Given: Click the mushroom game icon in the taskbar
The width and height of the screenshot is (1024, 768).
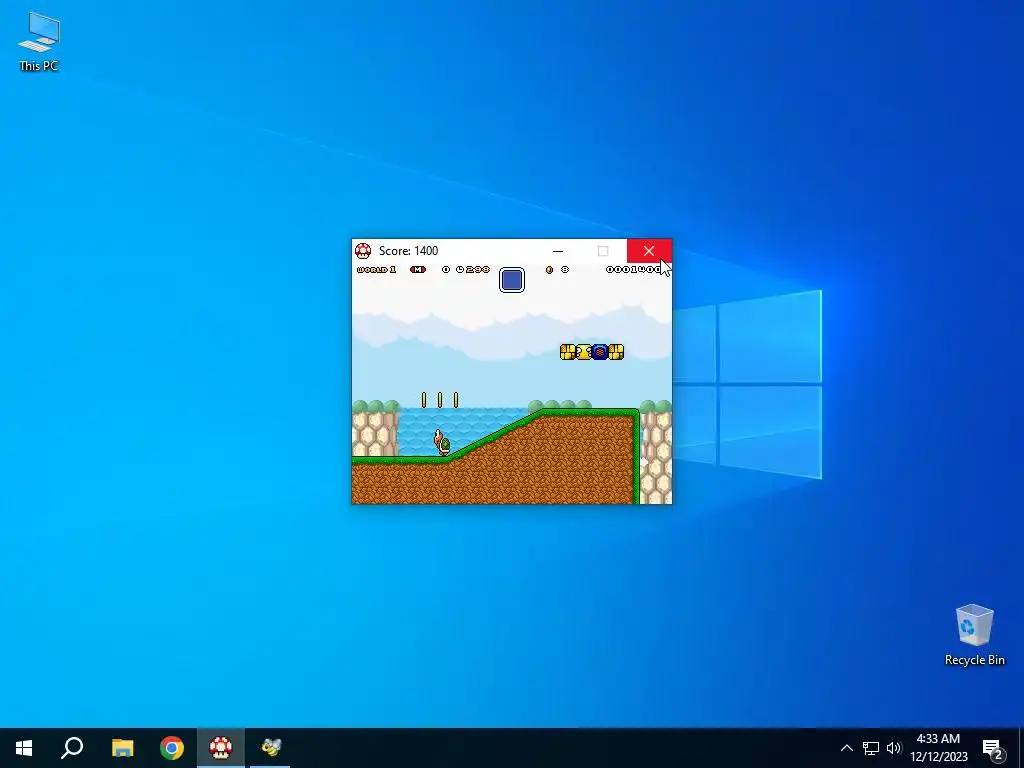Looking at the screenshot, I should point(221,748).
